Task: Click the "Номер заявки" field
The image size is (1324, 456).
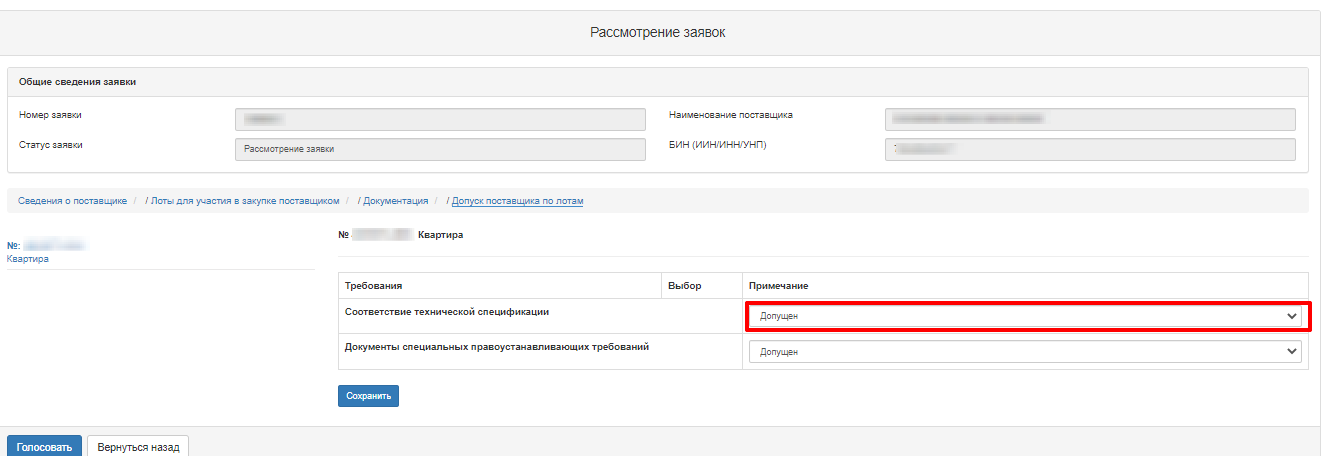Action: click(440, 119)
